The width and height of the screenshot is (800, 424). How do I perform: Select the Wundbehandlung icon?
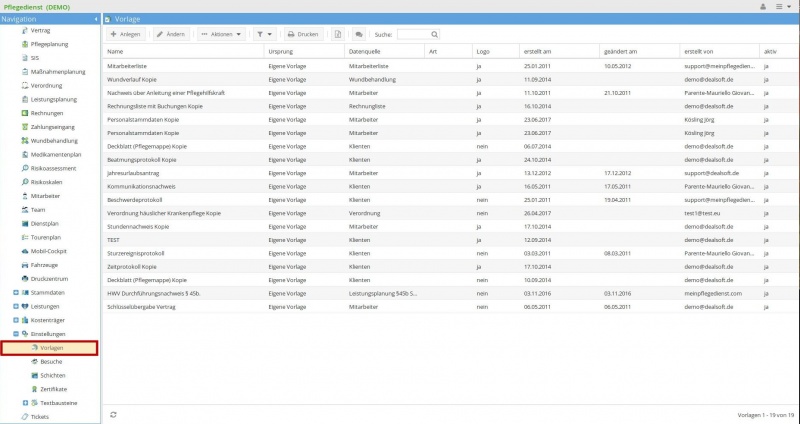pyautogui.click(x=25, y=141)
